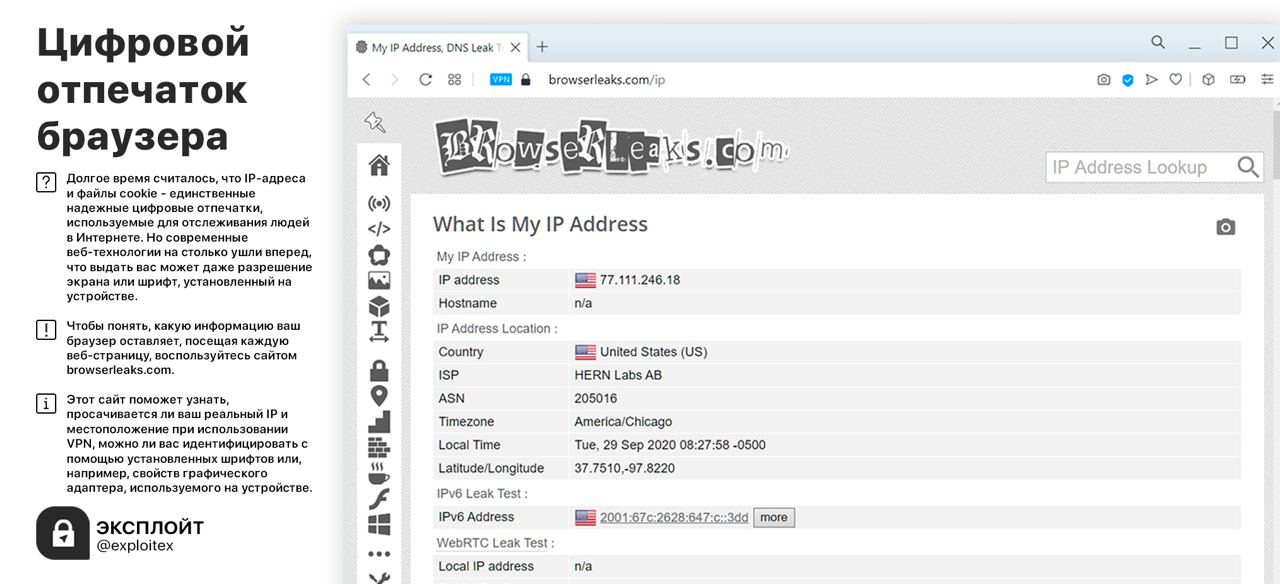Screen dimensions: 1280x584
Task: Click the 'Local IP address' row label
Action: pos(486,566)
